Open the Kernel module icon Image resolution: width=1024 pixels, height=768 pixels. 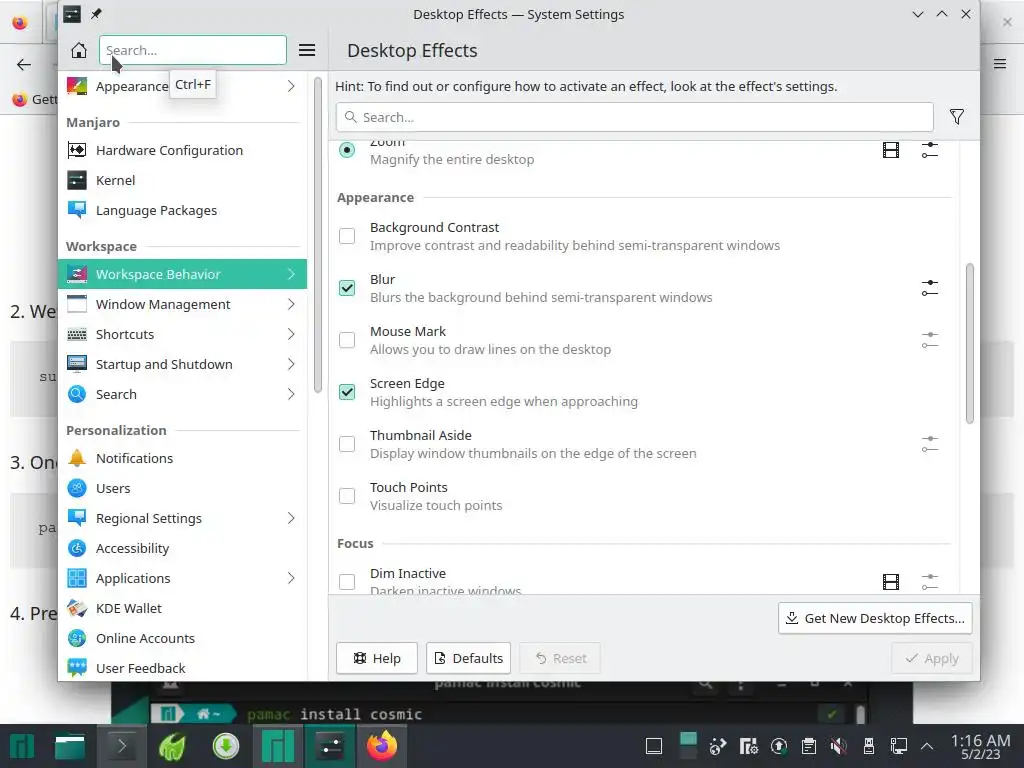[x=77, y=180]
